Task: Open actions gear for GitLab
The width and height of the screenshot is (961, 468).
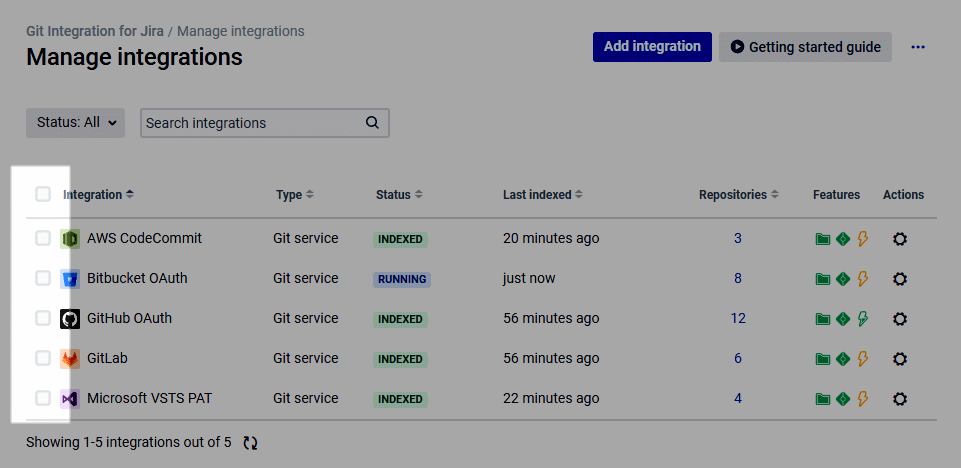Action: click(900, 359)
